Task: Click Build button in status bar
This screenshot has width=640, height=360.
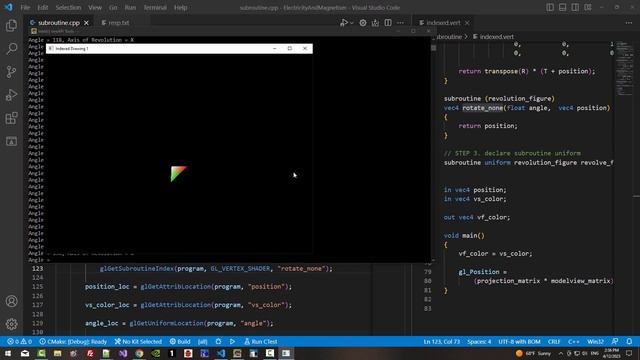Action: point(180,342)
